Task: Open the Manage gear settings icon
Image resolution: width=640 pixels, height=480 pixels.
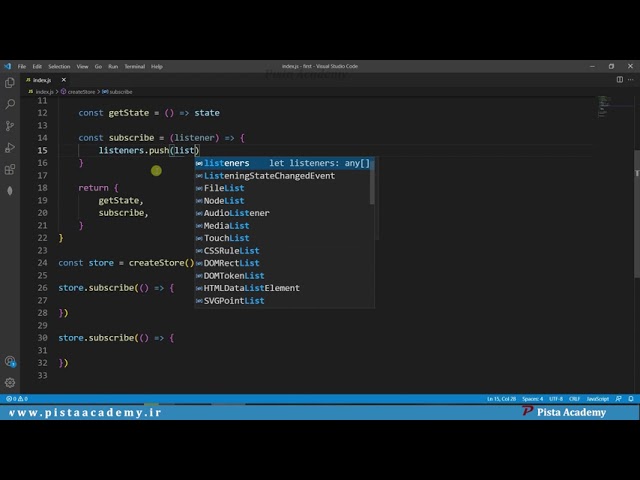Action: click(x=10, y=382)
